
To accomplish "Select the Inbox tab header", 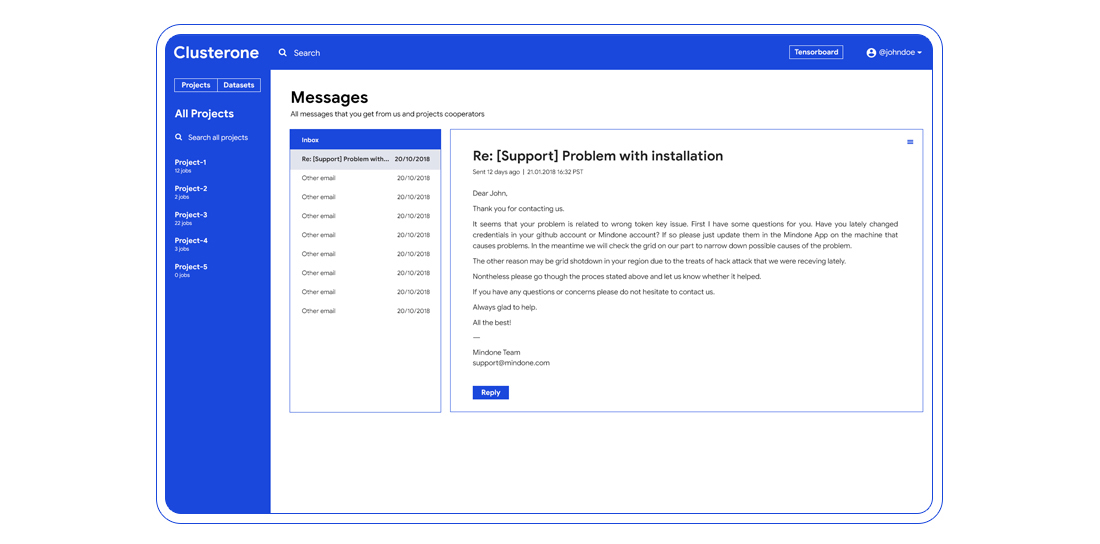I will (x=365, y=140).
